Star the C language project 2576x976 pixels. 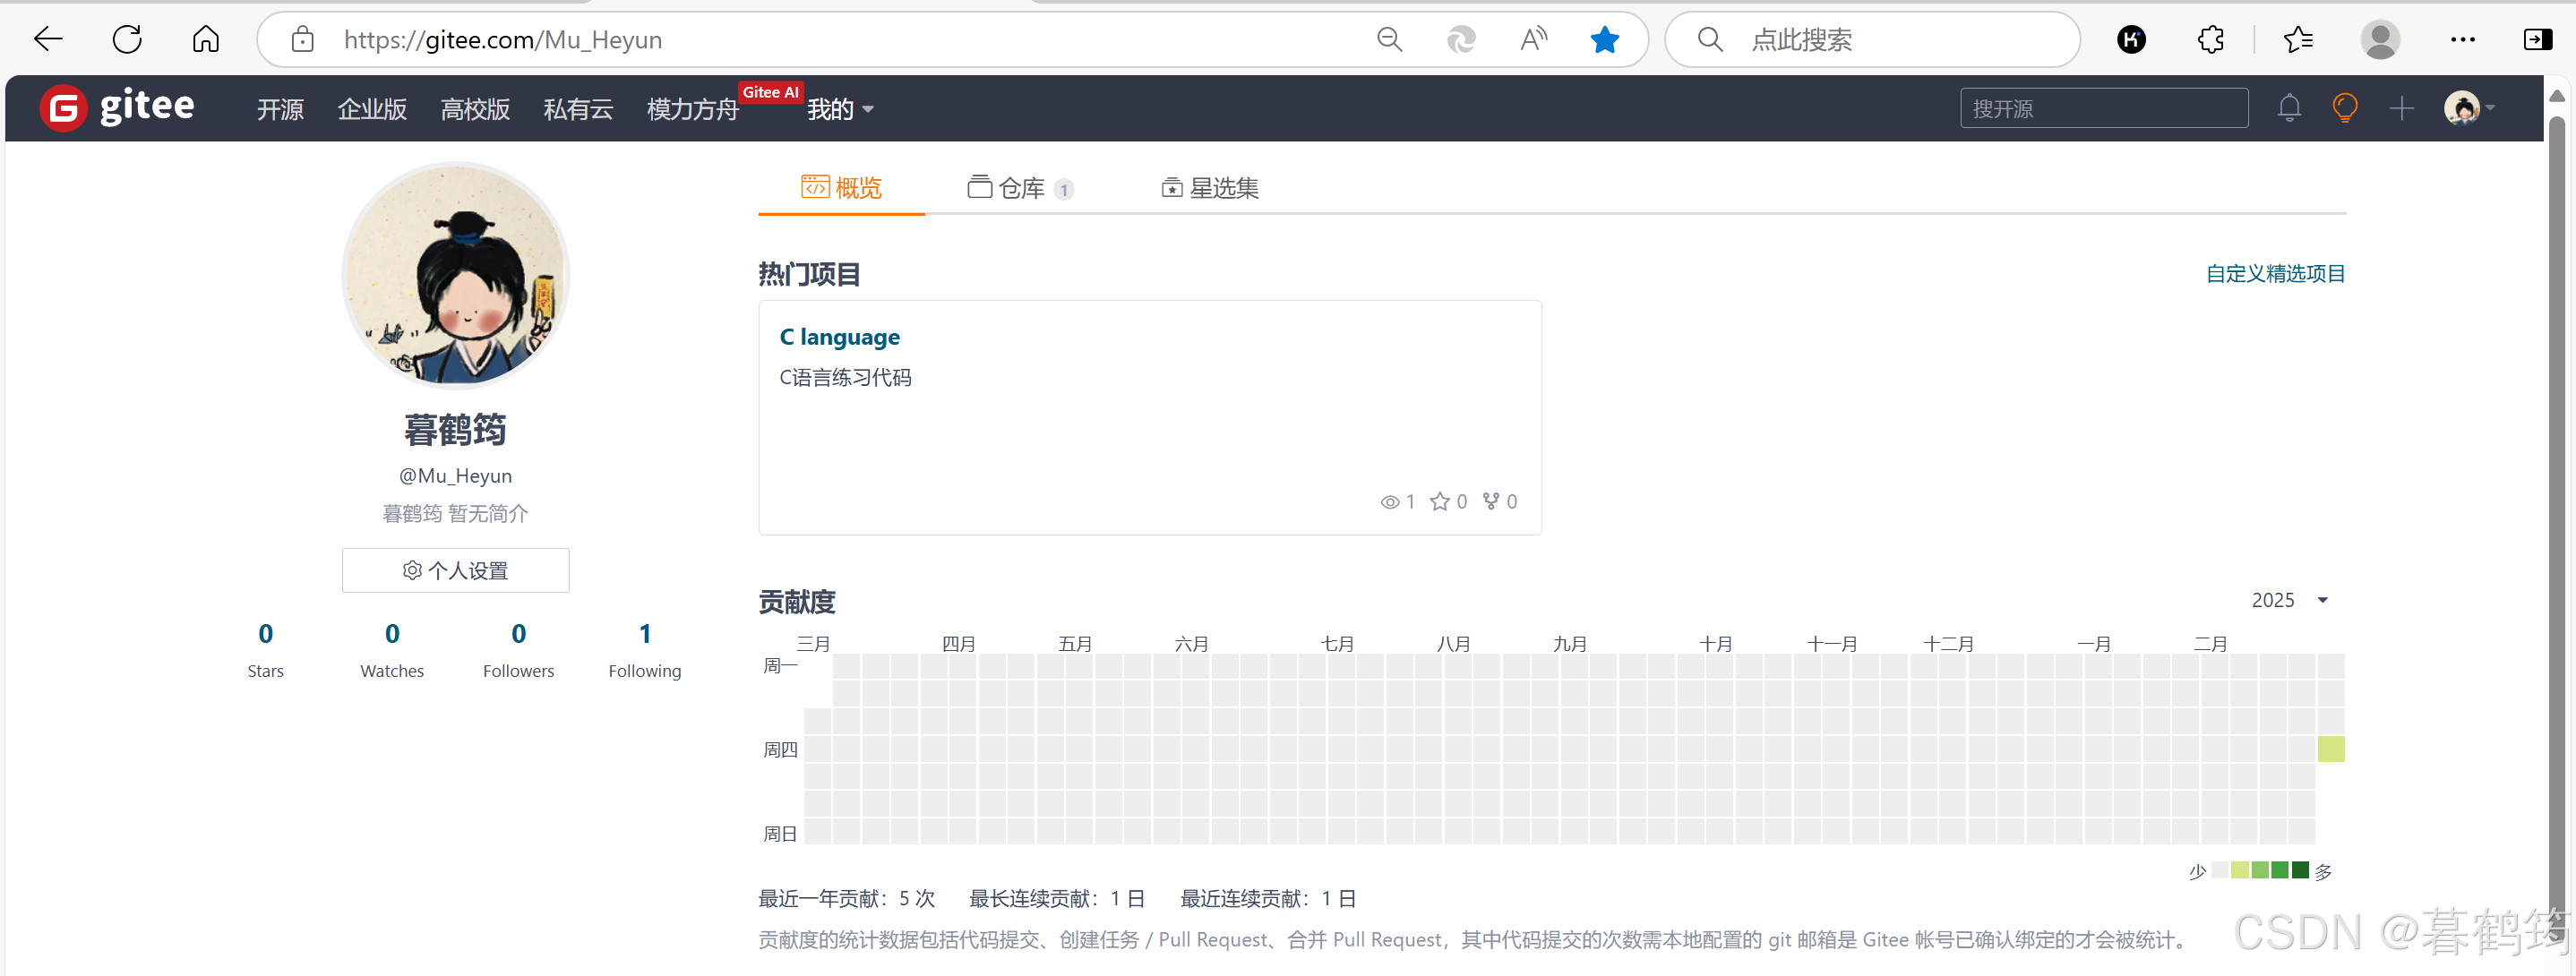tap(1439, 502)
